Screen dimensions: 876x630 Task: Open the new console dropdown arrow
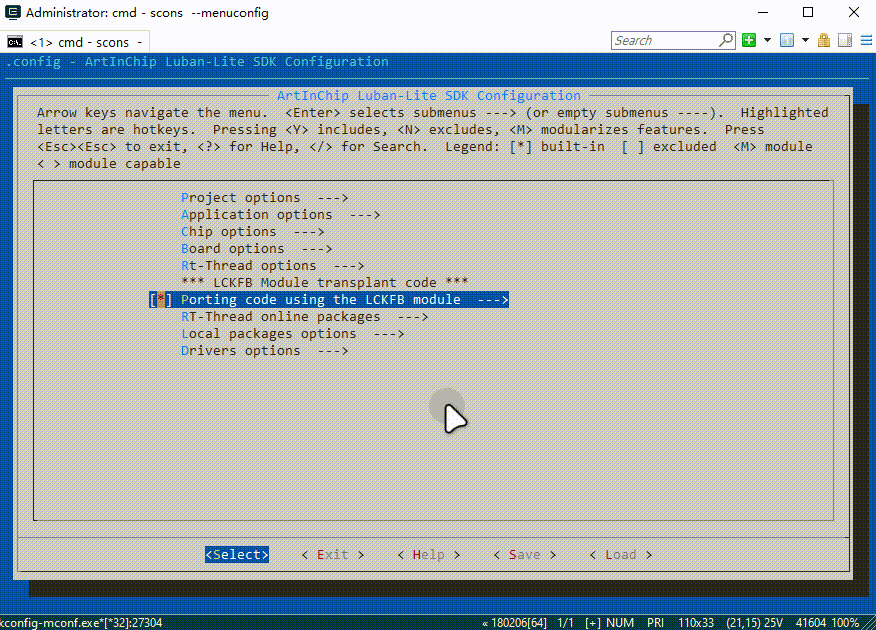(767, 41)
